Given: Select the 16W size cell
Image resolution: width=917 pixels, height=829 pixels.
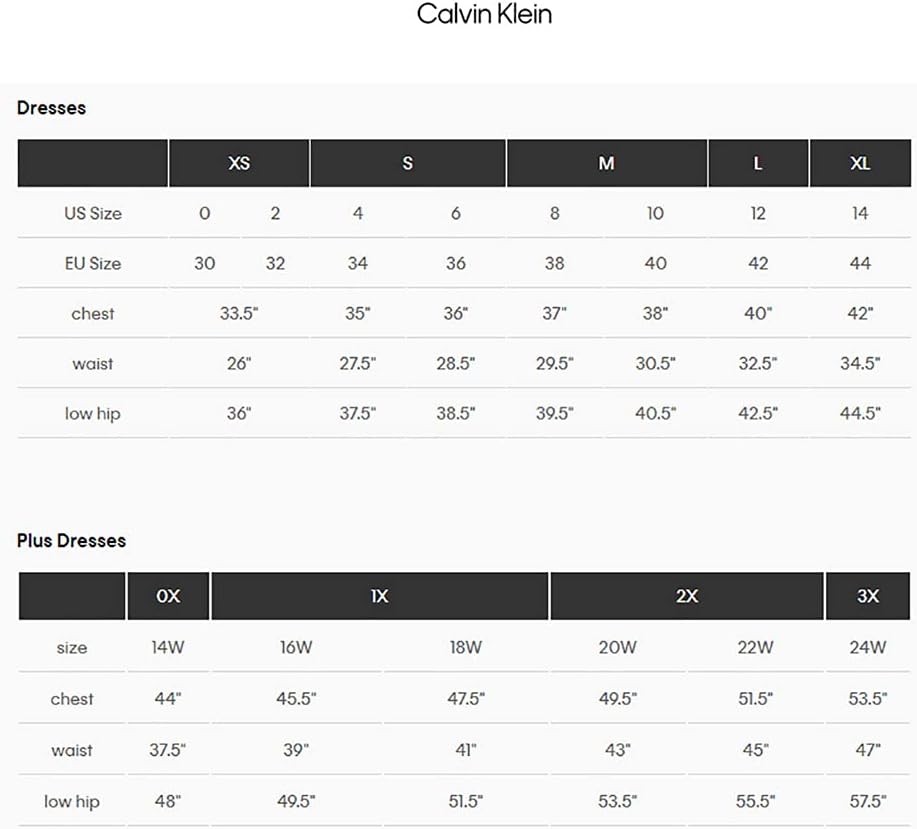Looking at the screenshot, I should point(296,648).
